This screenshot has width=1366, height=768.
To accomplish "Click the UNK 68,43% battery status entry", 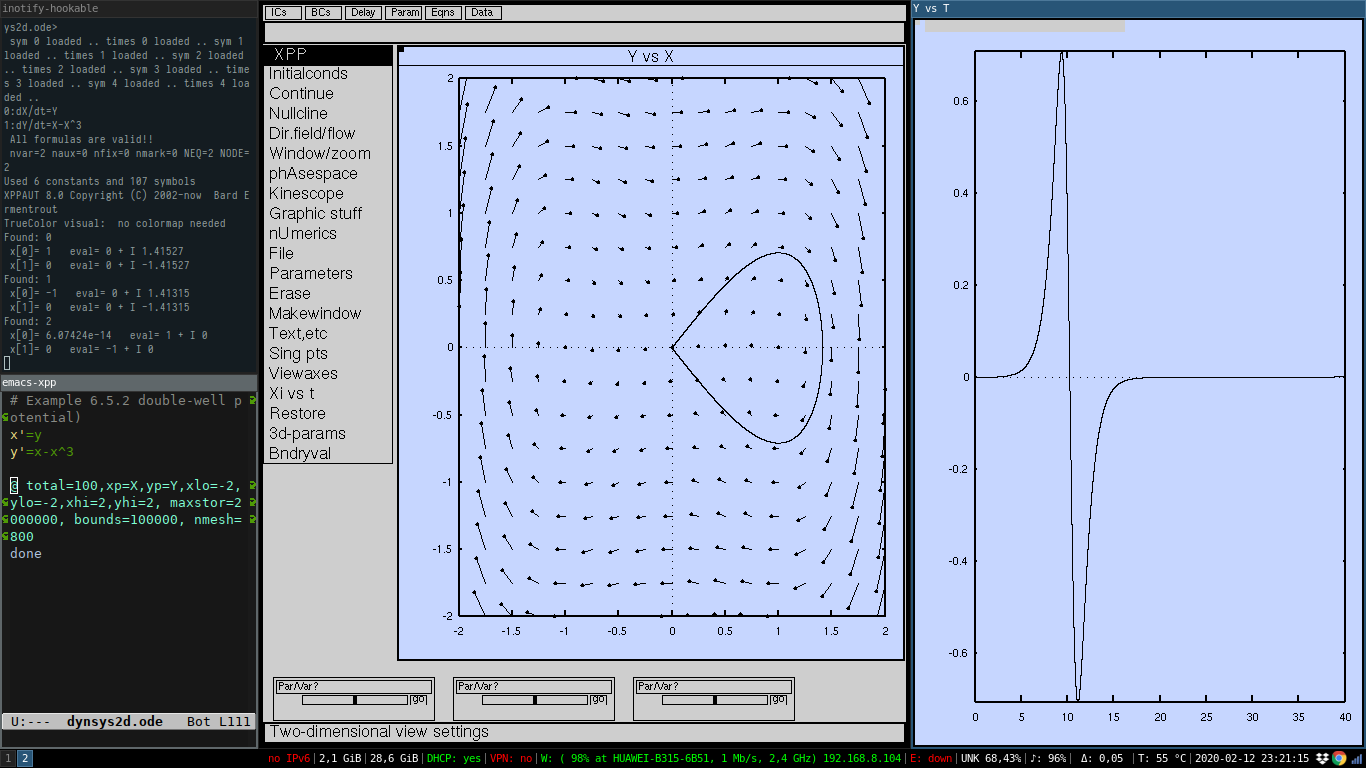I will (x=993, y=759).
